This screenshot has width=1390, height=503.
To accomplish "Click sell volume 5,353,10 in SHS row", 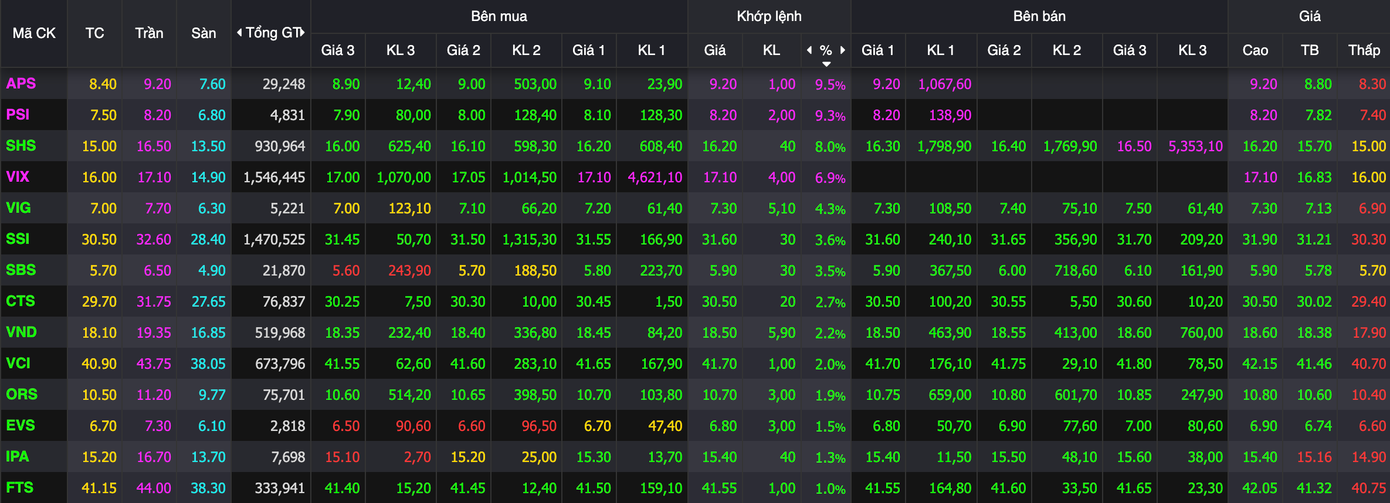I will click(x=1195, y=147).
